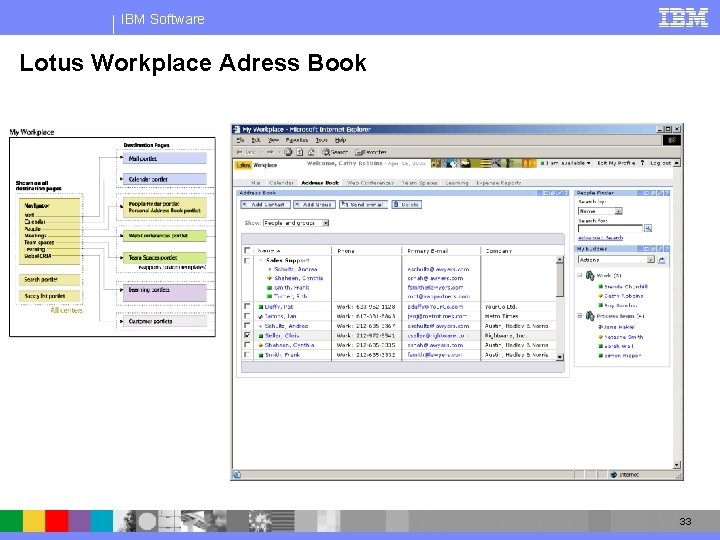Collapse the Process Team buddy group

click(x=579, y=316)
